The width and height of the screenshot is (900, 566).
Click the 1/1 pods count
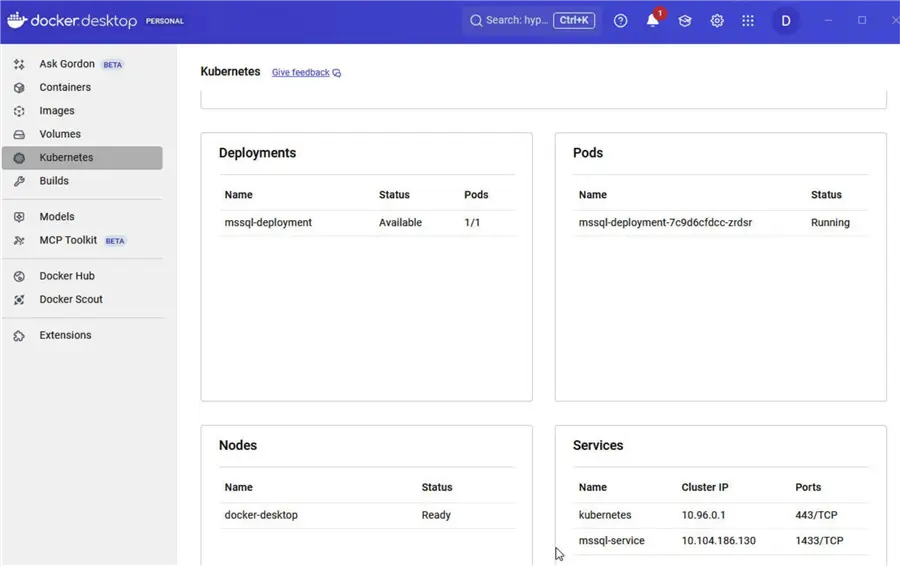tap(472, 222)
